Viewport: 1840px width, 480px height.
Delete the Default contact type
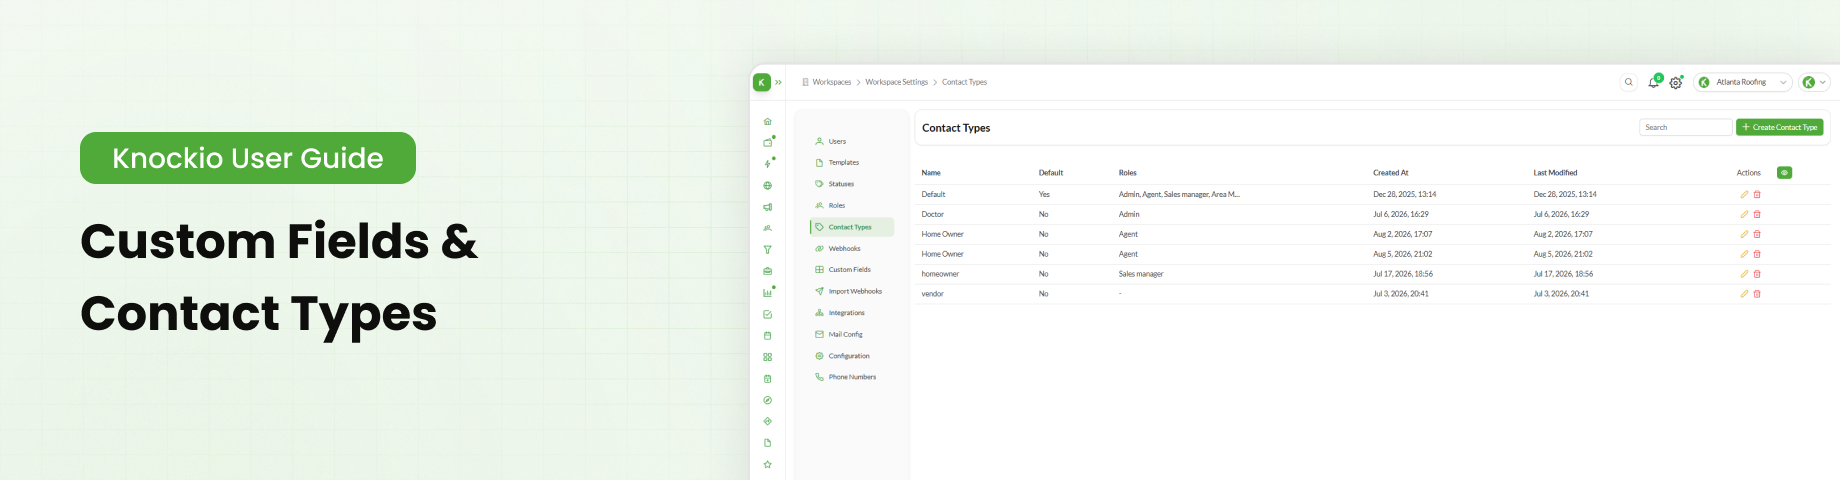[x=1757, y=194]
